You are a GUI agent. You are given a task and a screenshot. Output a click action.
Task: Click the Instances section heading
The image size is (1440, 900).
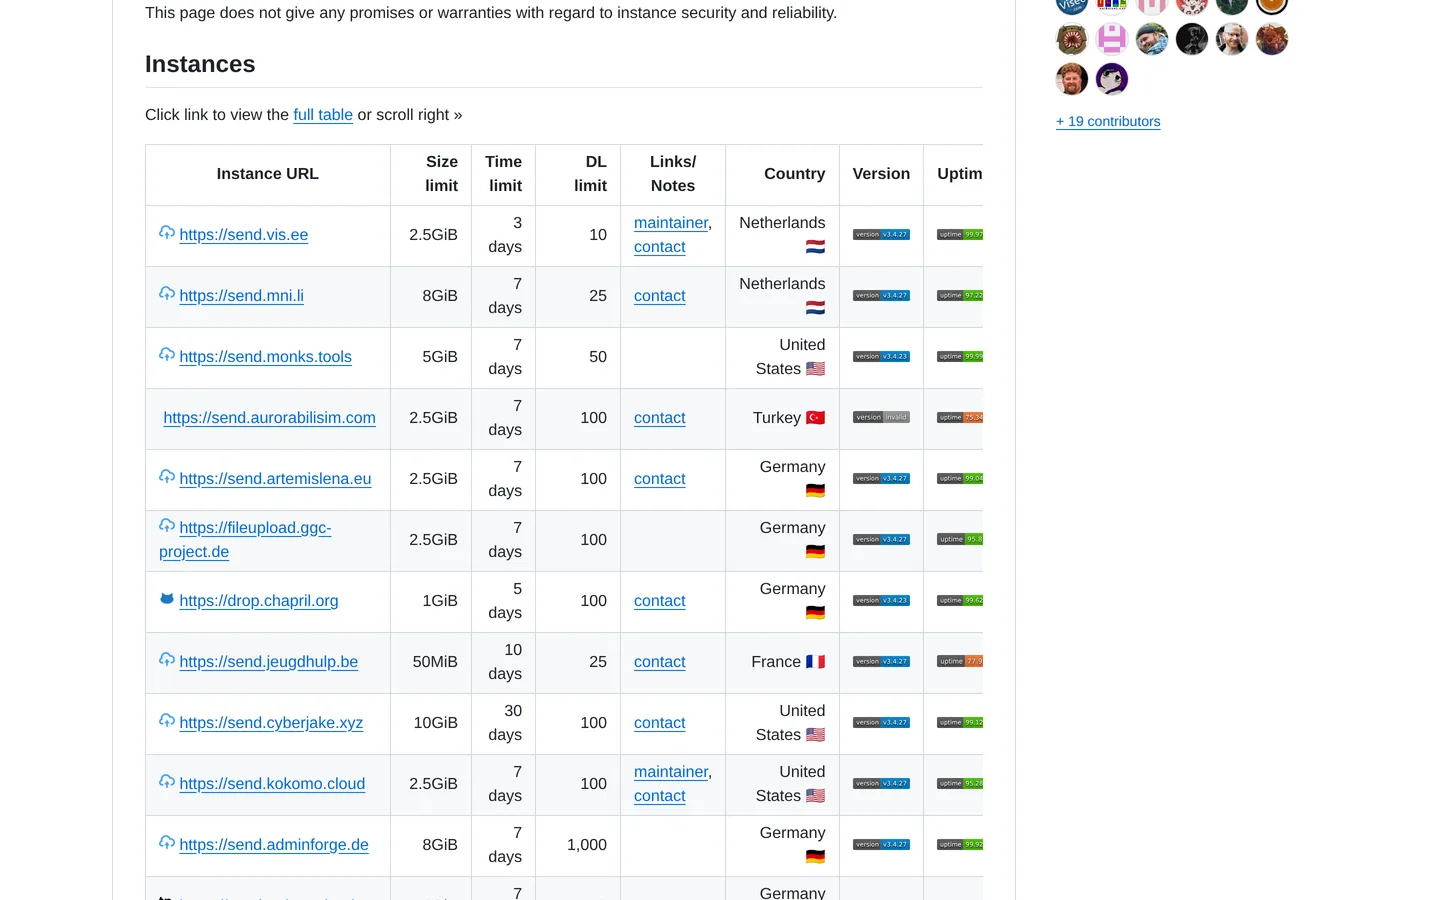(200, 64)
